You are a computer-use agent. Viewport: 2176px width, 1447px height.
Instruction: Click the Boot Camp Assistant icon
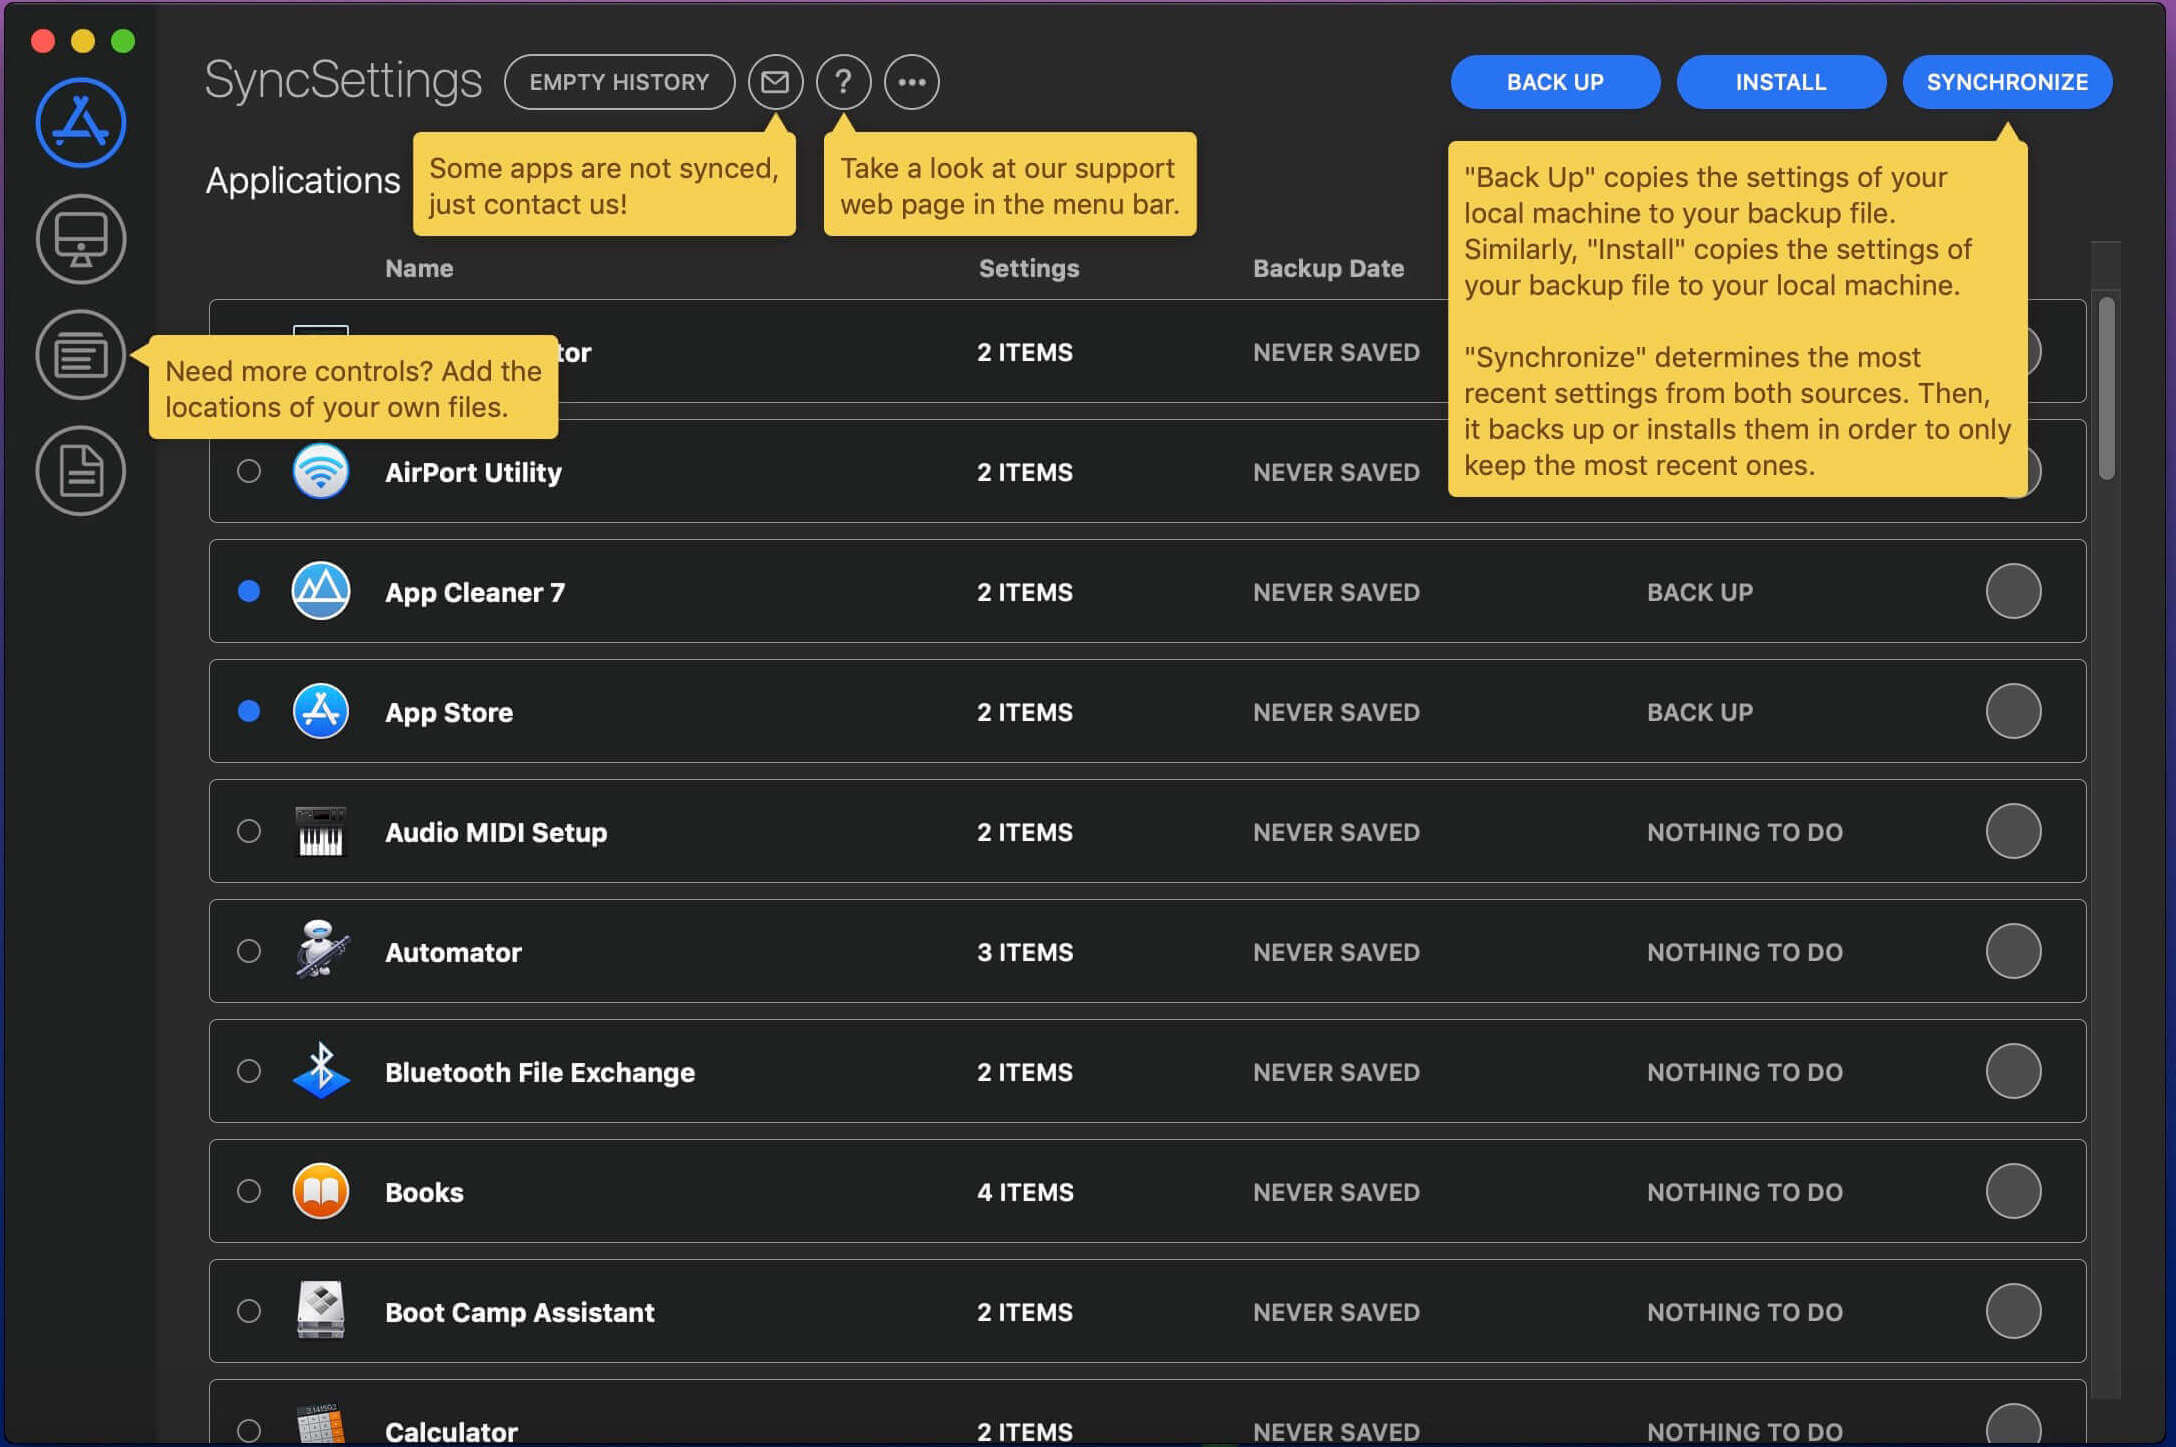point(320,1310)
